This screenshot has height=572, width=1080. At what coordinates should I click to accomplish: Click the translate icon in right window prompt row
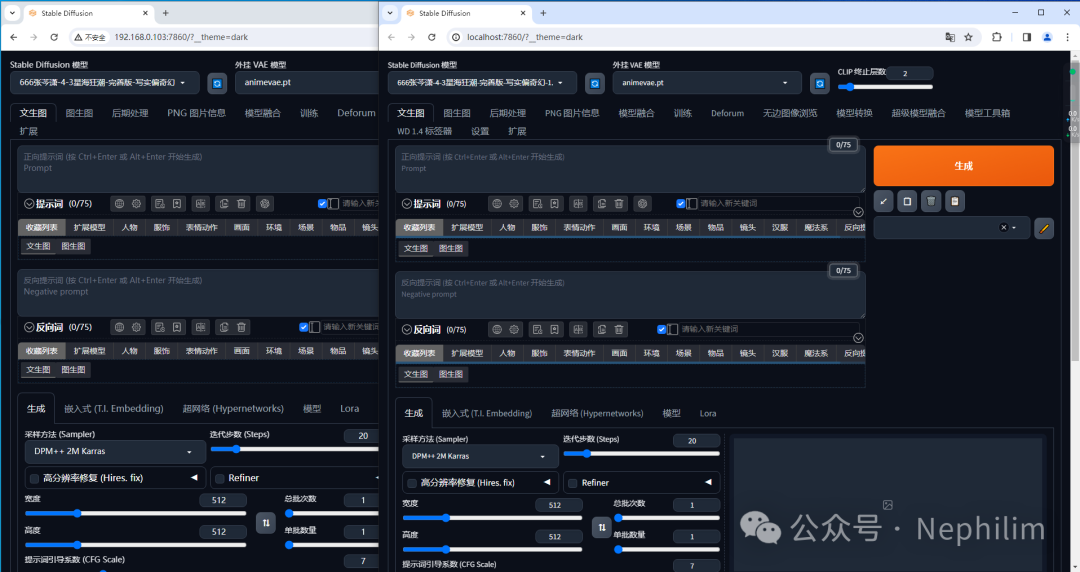pyautogui.click(x=578, y=203)
